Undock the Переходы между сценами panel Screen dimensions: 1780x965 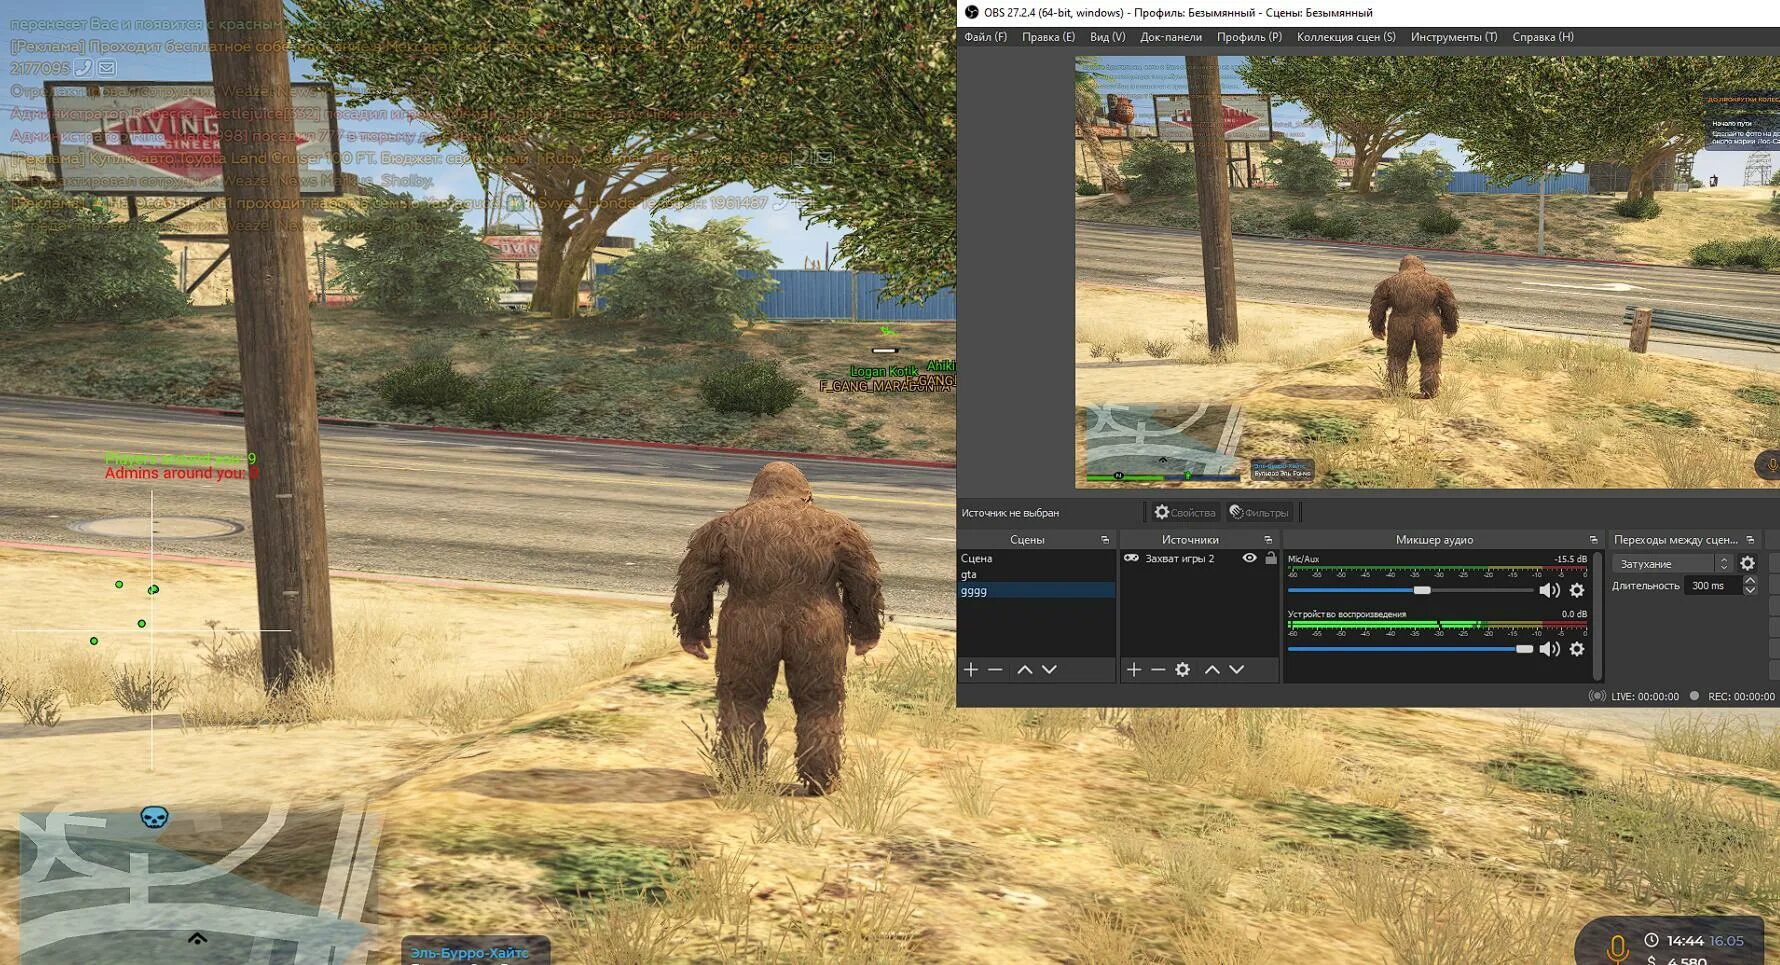(1750, 540)
